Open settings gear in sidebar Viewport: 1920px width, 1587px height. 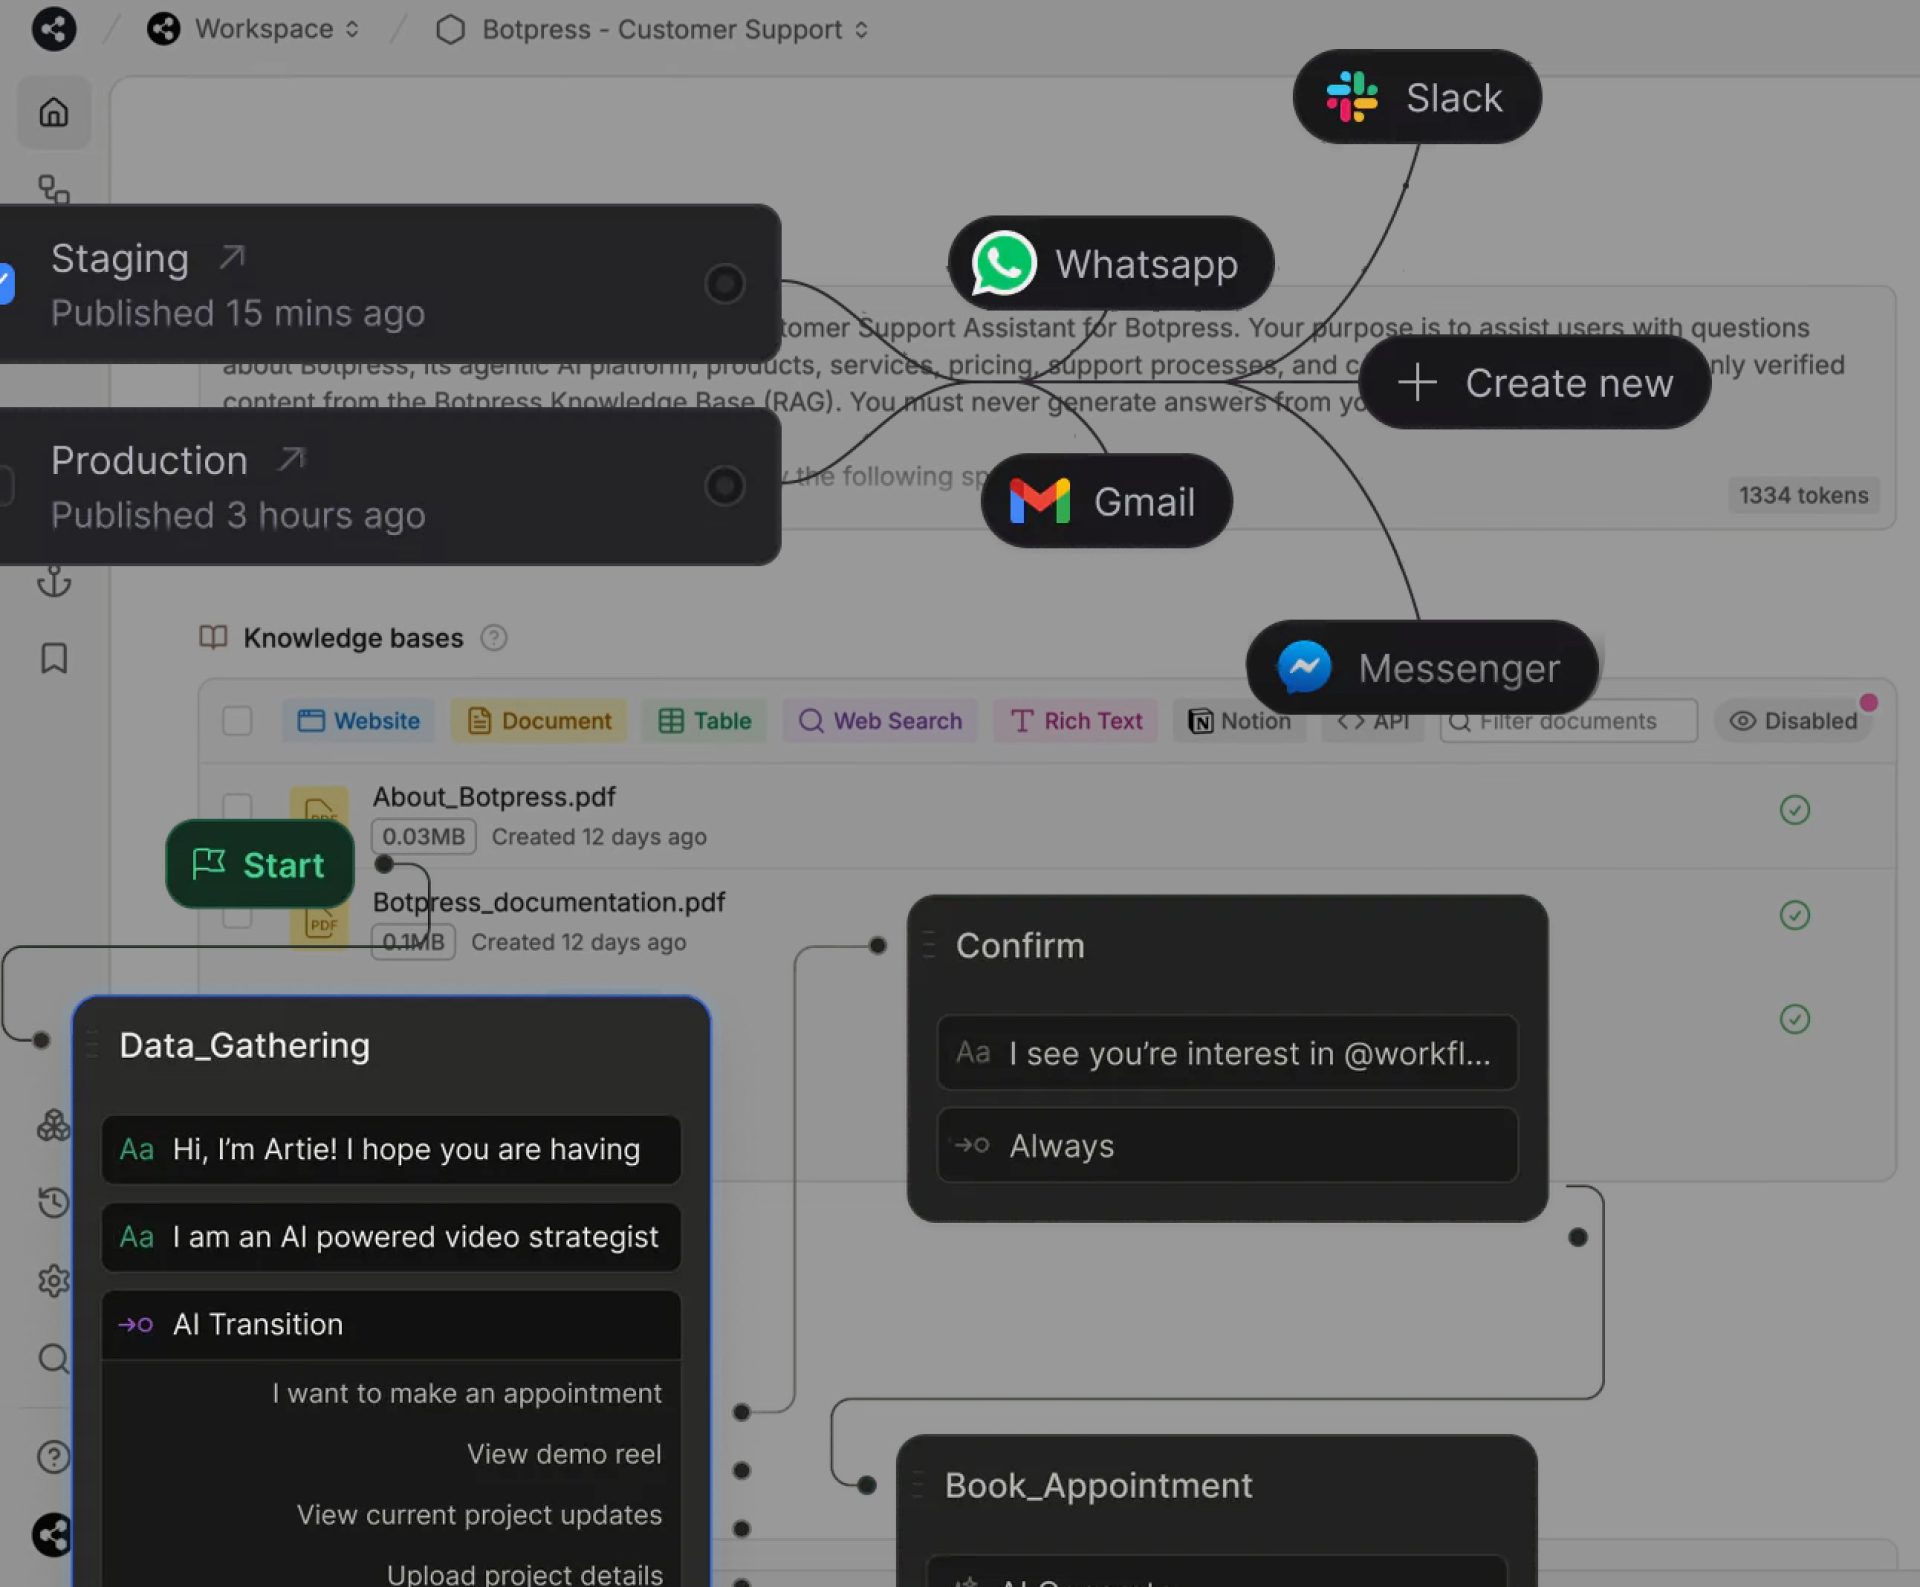tap(54, 1280)
